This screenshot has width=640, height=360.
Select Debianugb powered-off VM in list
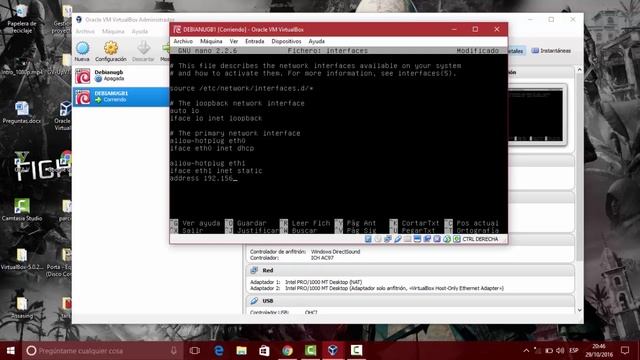coord(121,76)
